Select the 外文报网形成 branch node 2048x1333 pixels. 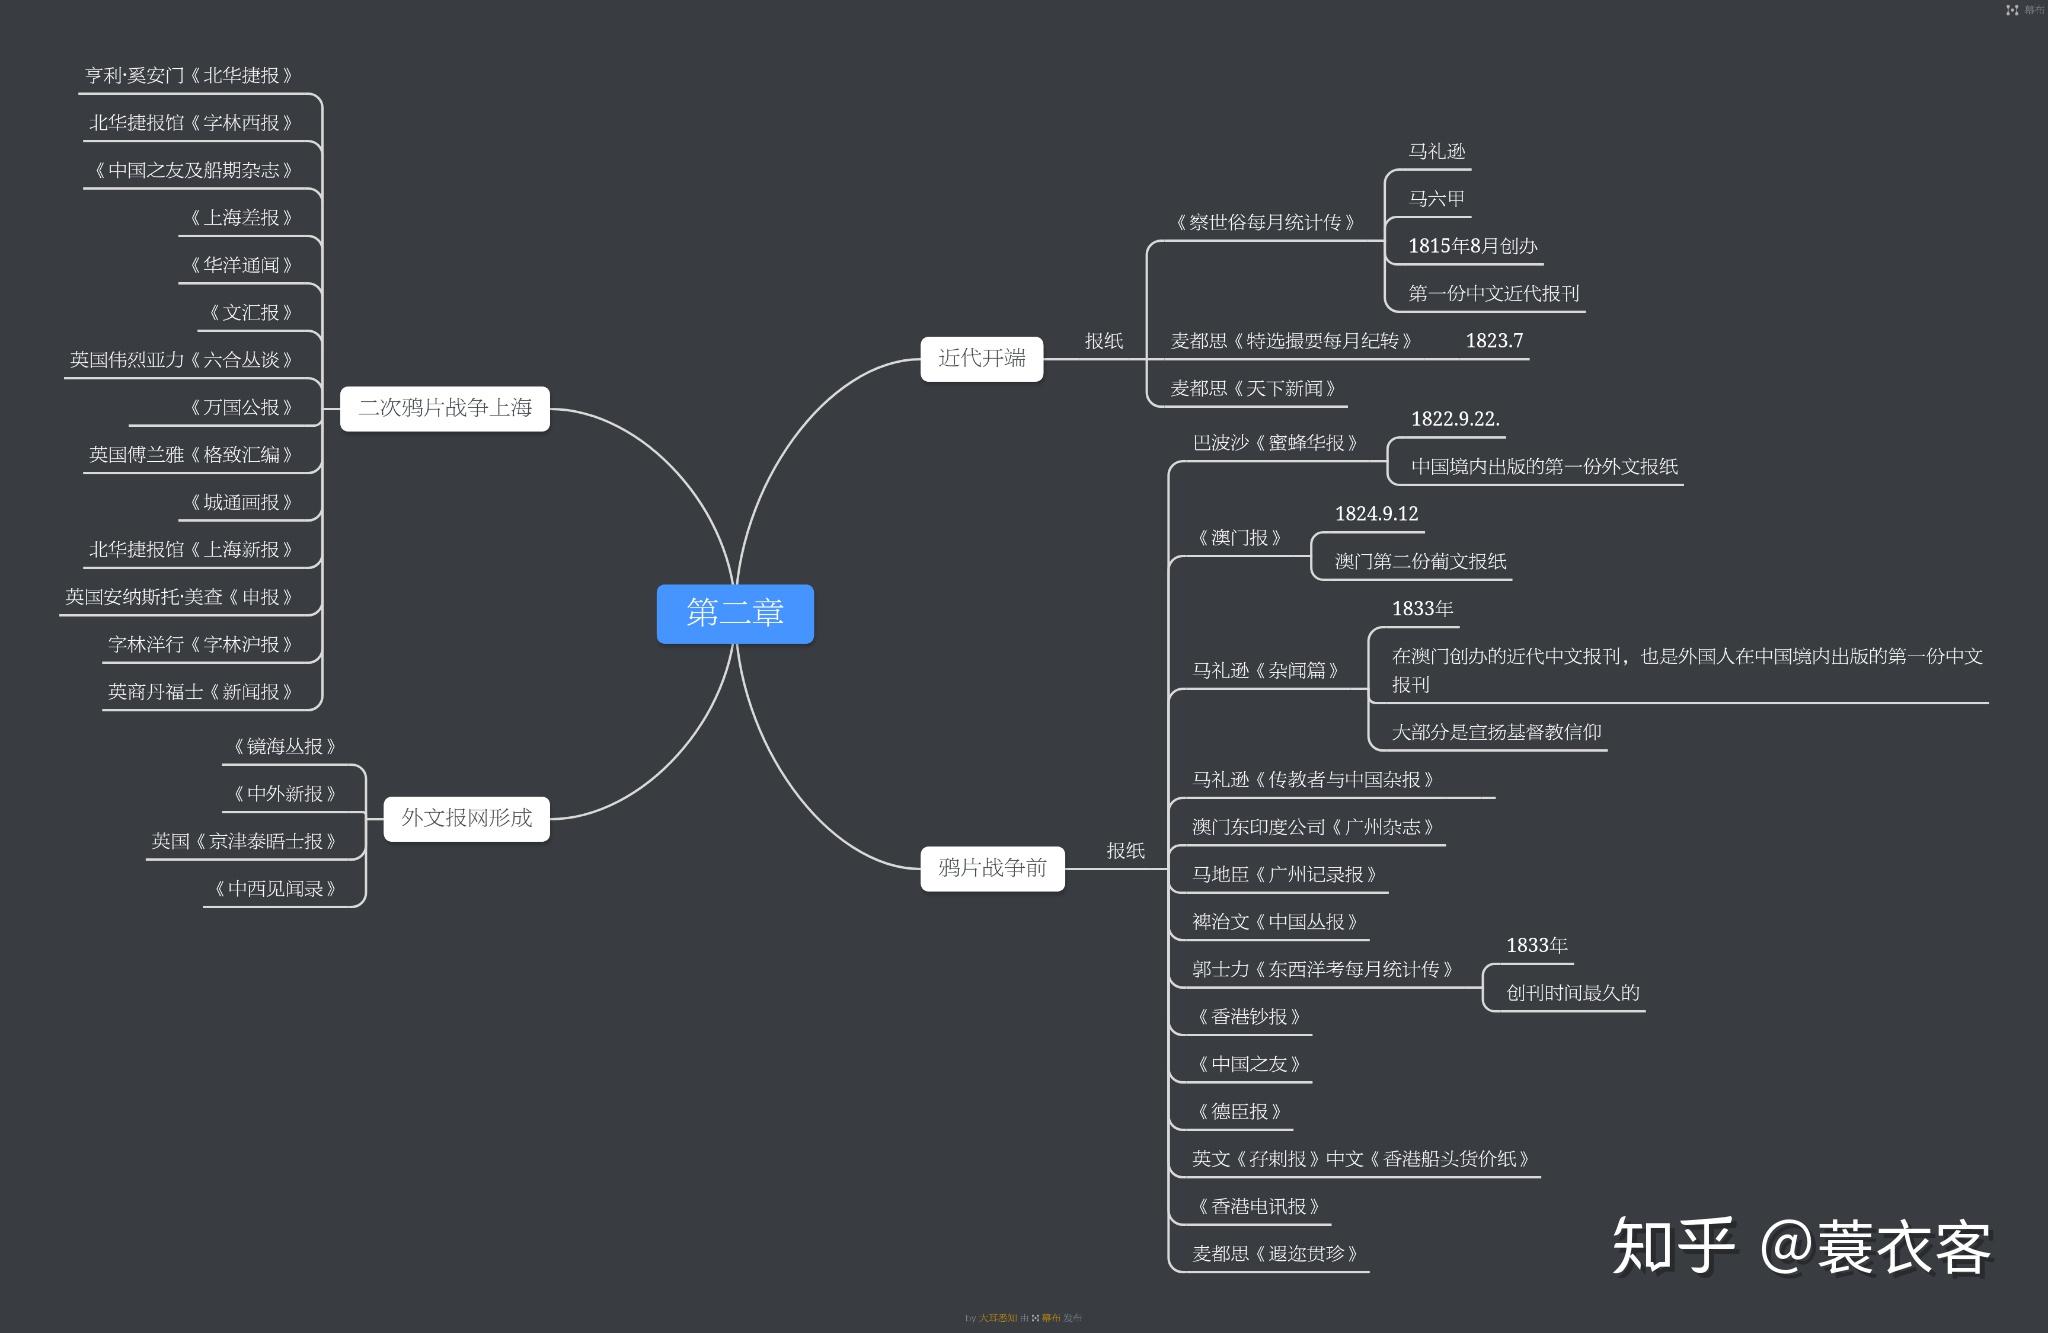click(467, 819)
